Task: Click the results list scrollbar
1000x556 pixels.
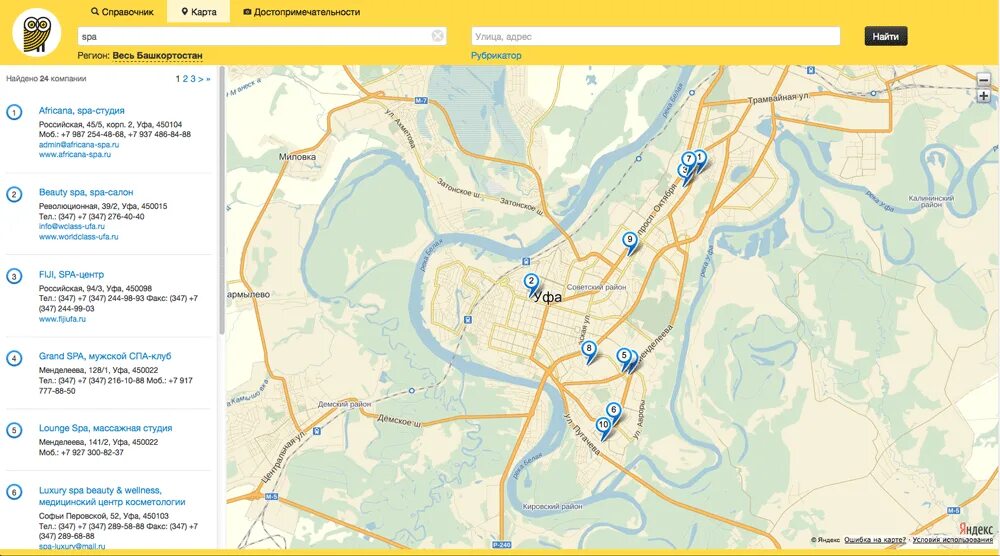Action: [x=221, y=201]
